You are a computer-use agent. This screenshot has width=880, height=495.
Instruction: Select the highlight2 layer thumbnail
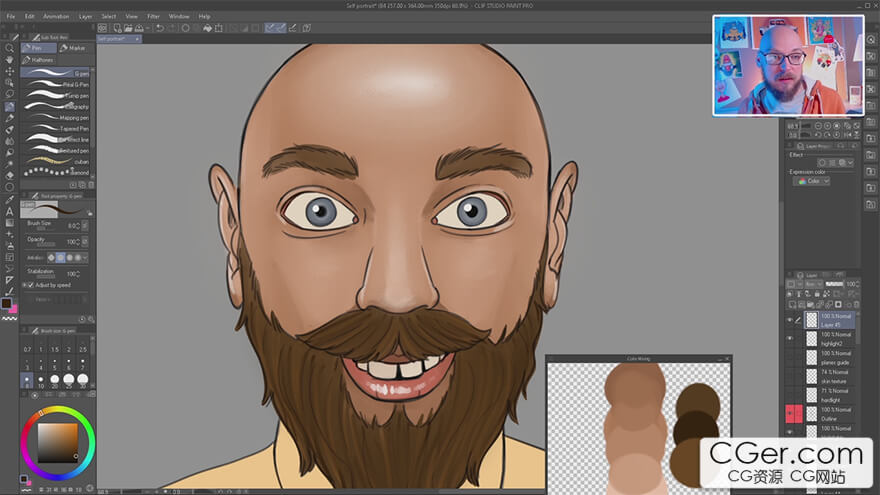click(812, 339)
